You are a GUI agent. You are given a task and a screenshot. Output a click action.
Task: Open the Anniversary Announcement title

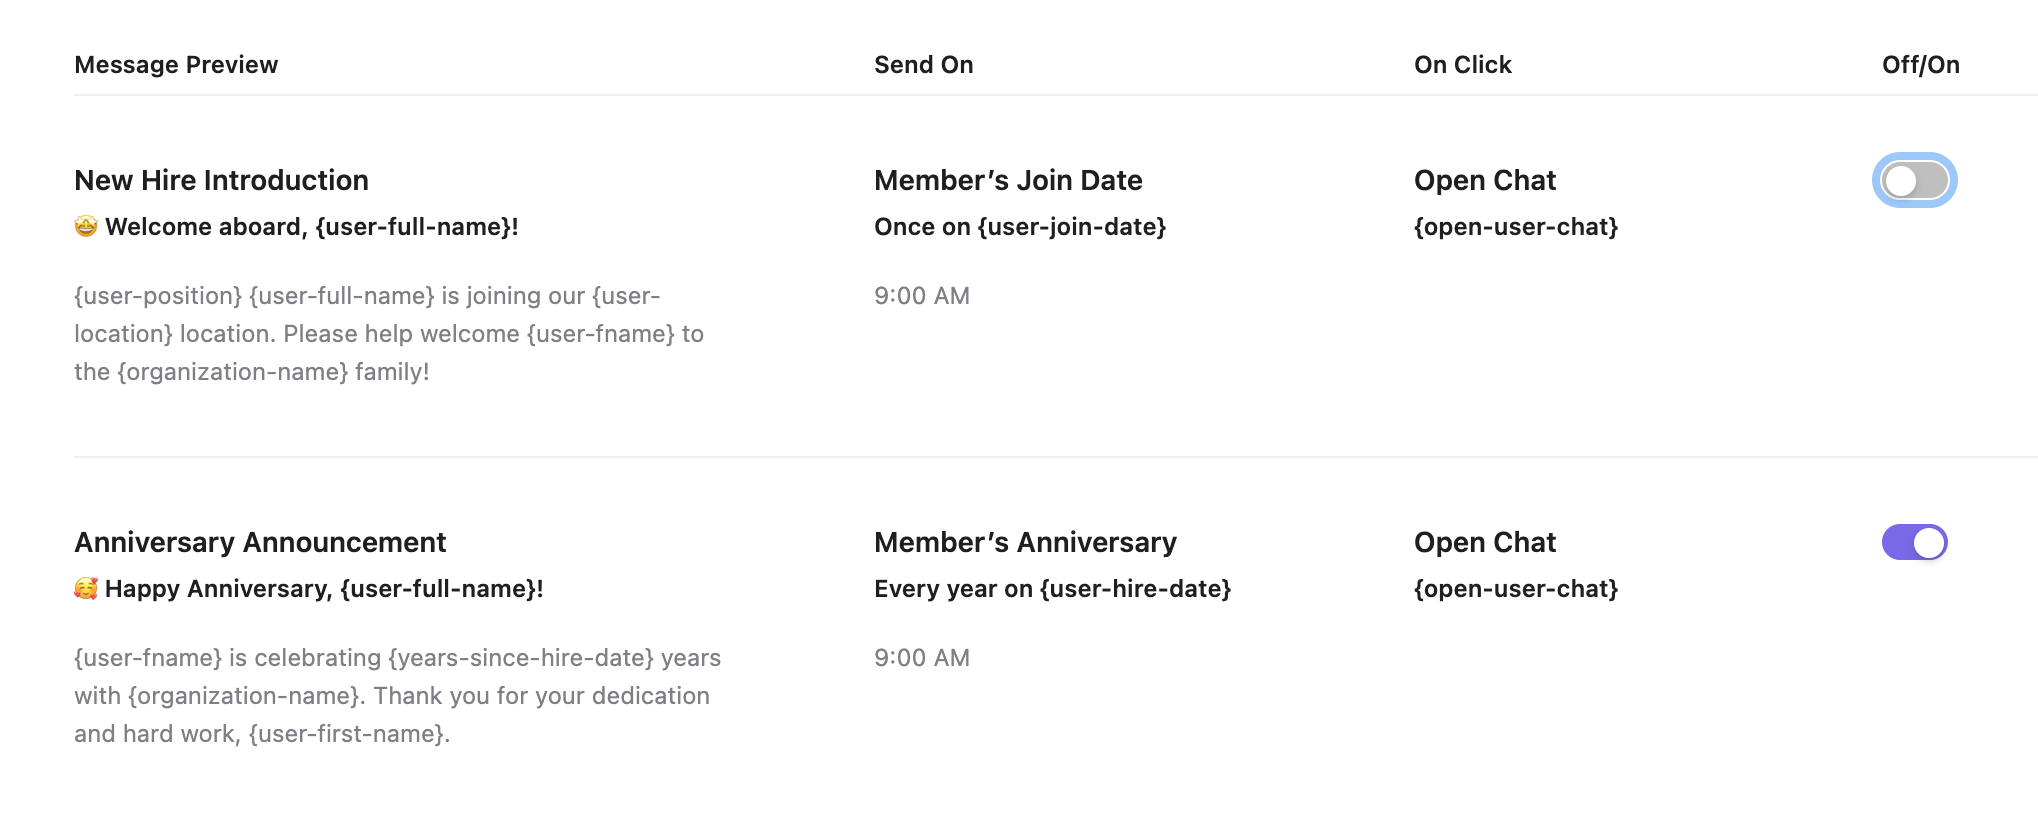point(260,542)
